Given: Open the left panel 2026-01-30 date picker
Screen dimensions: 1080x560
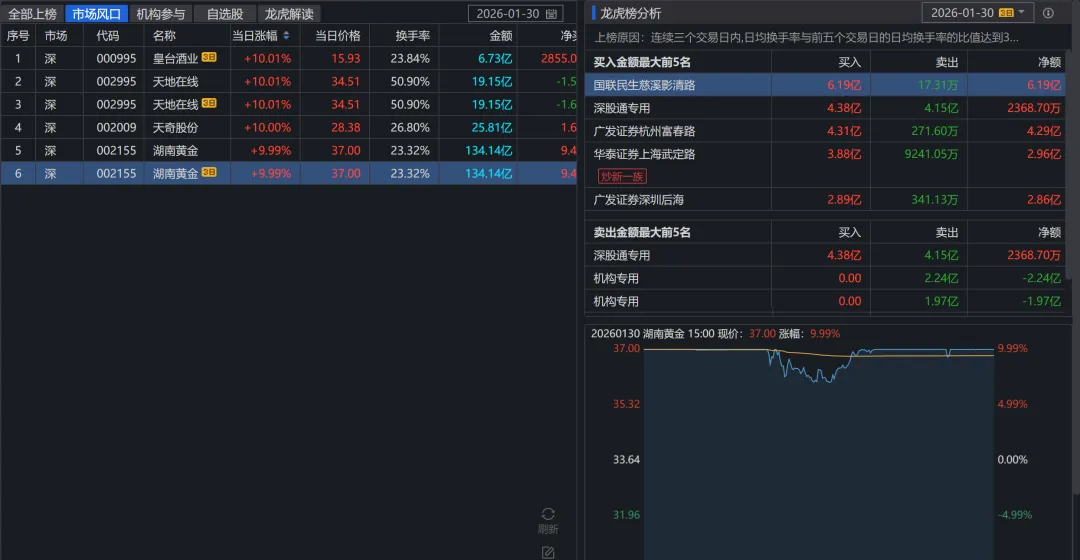Looking at the screenshot, I should point(509,14).
